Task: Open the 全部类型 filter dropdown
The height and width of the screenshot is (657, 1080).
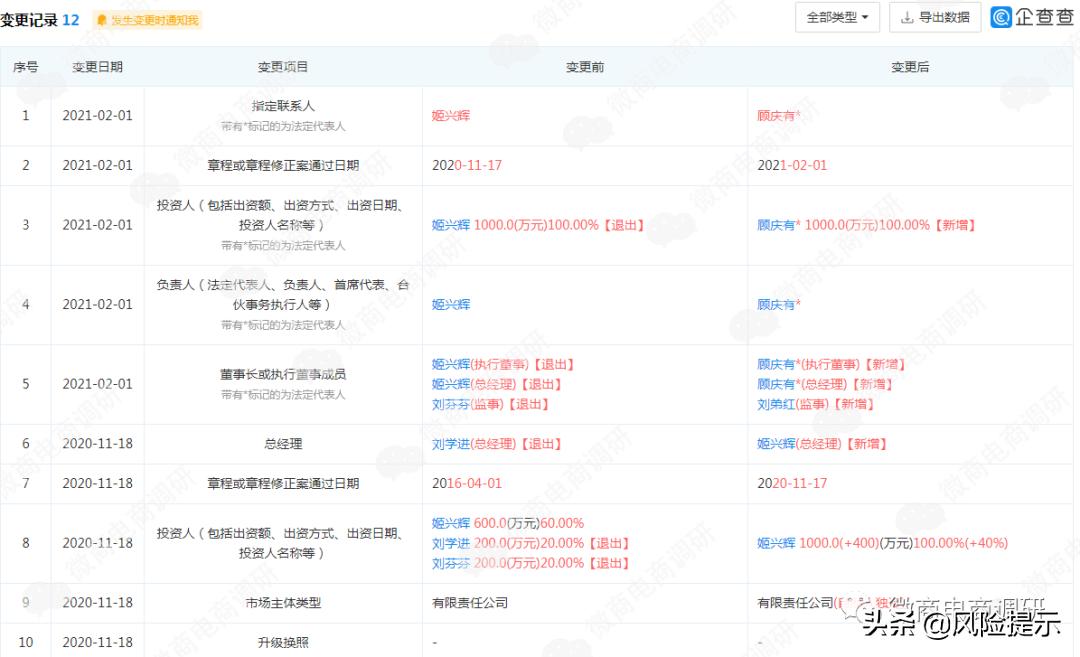Action: coord(836,17)
